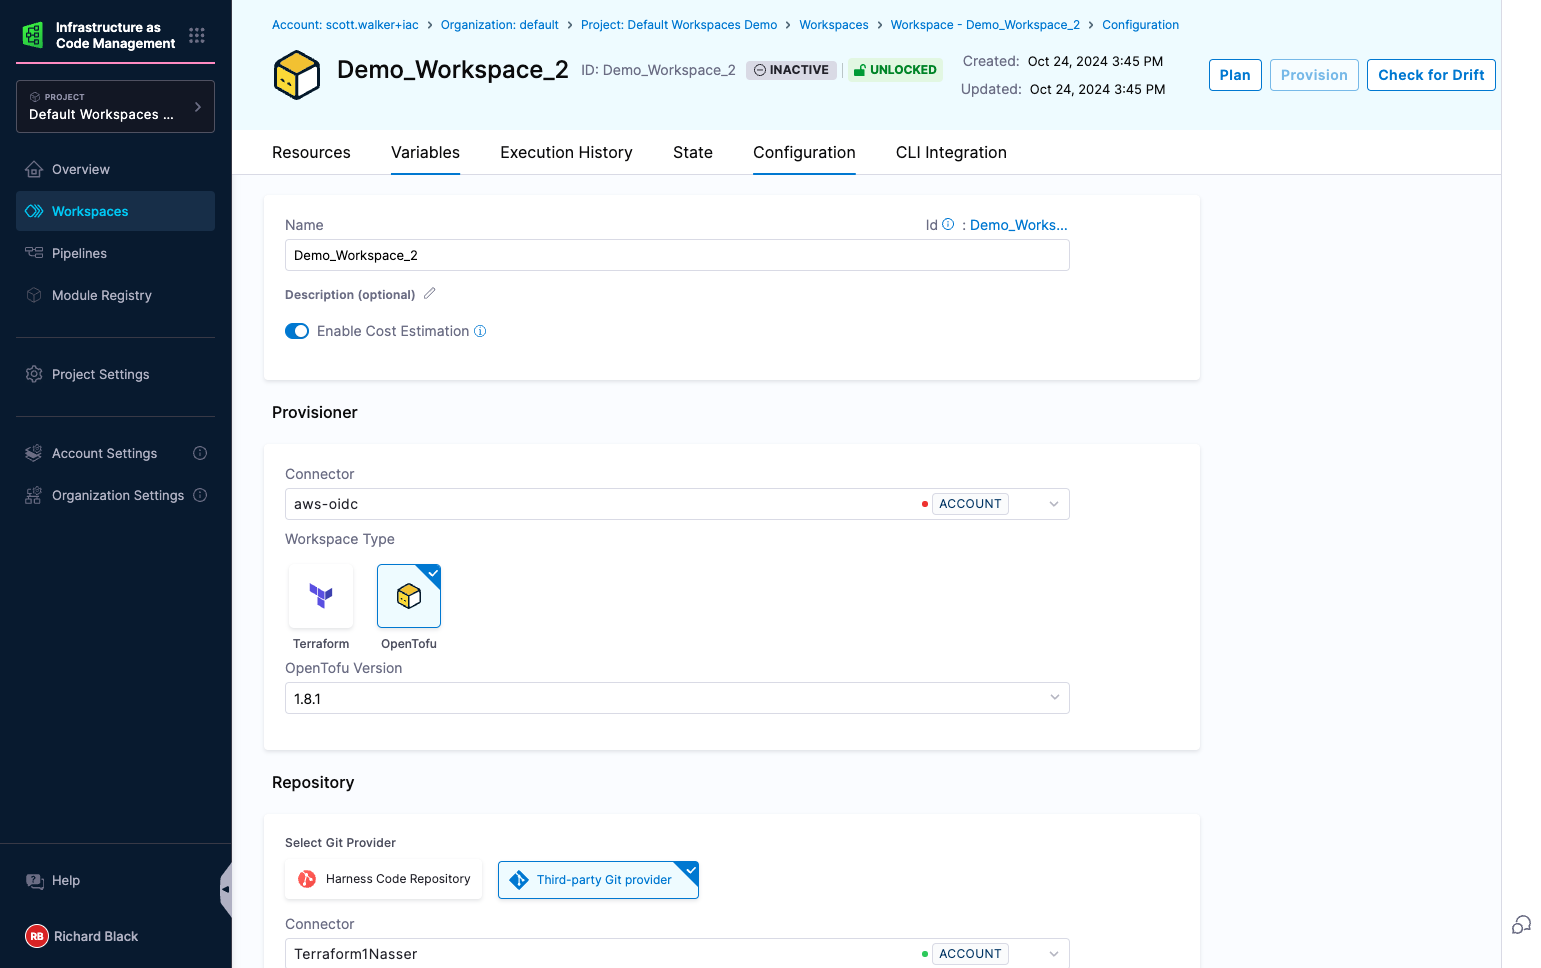
Task: Click the Infrastructure as Code Management logo
Action: tap(33, 35)
